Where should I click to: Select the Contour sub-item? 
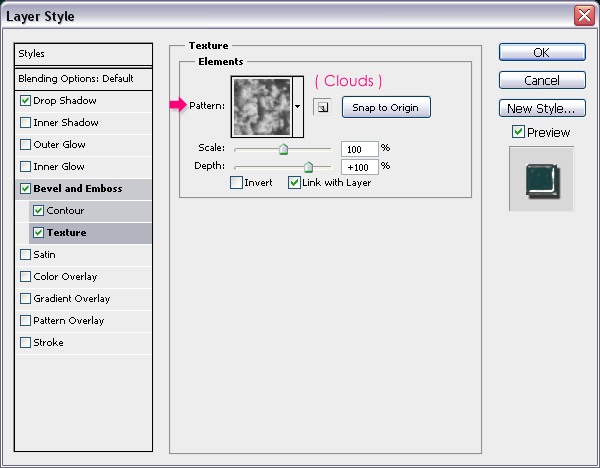pyautogui.click(x=65, y=211)
